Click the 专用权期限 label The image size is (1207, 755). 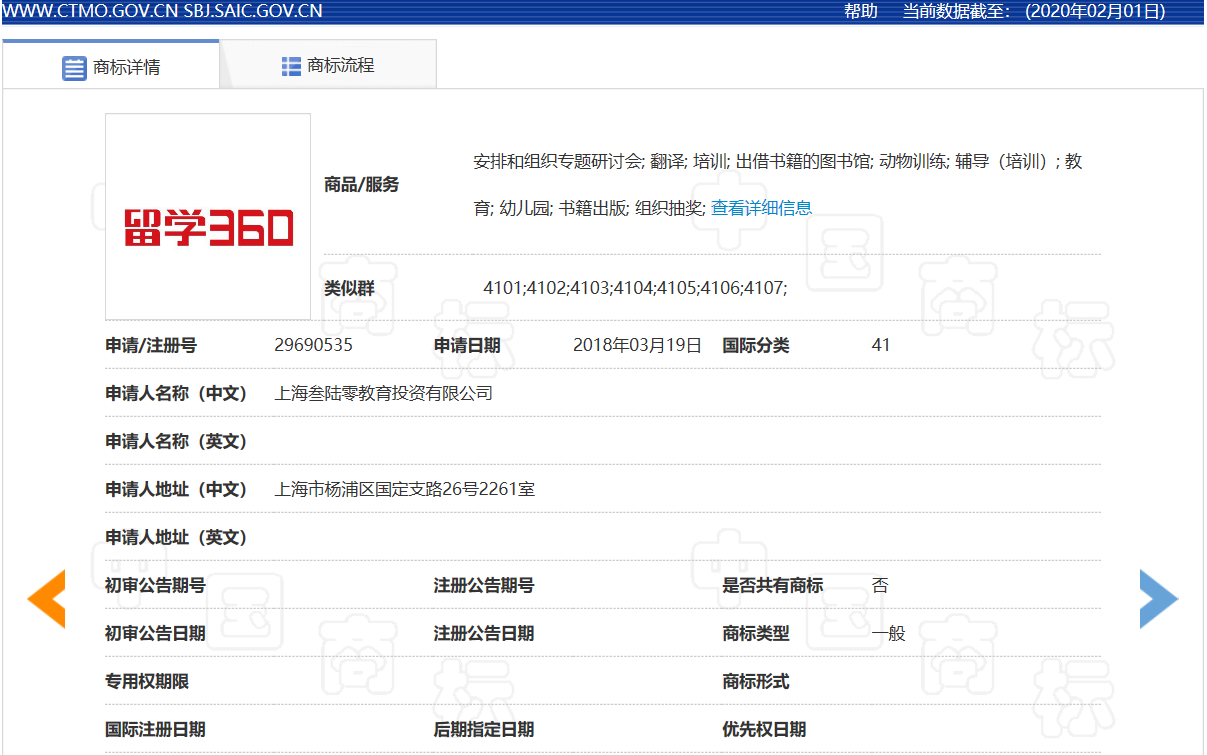[x=147, y=681]
